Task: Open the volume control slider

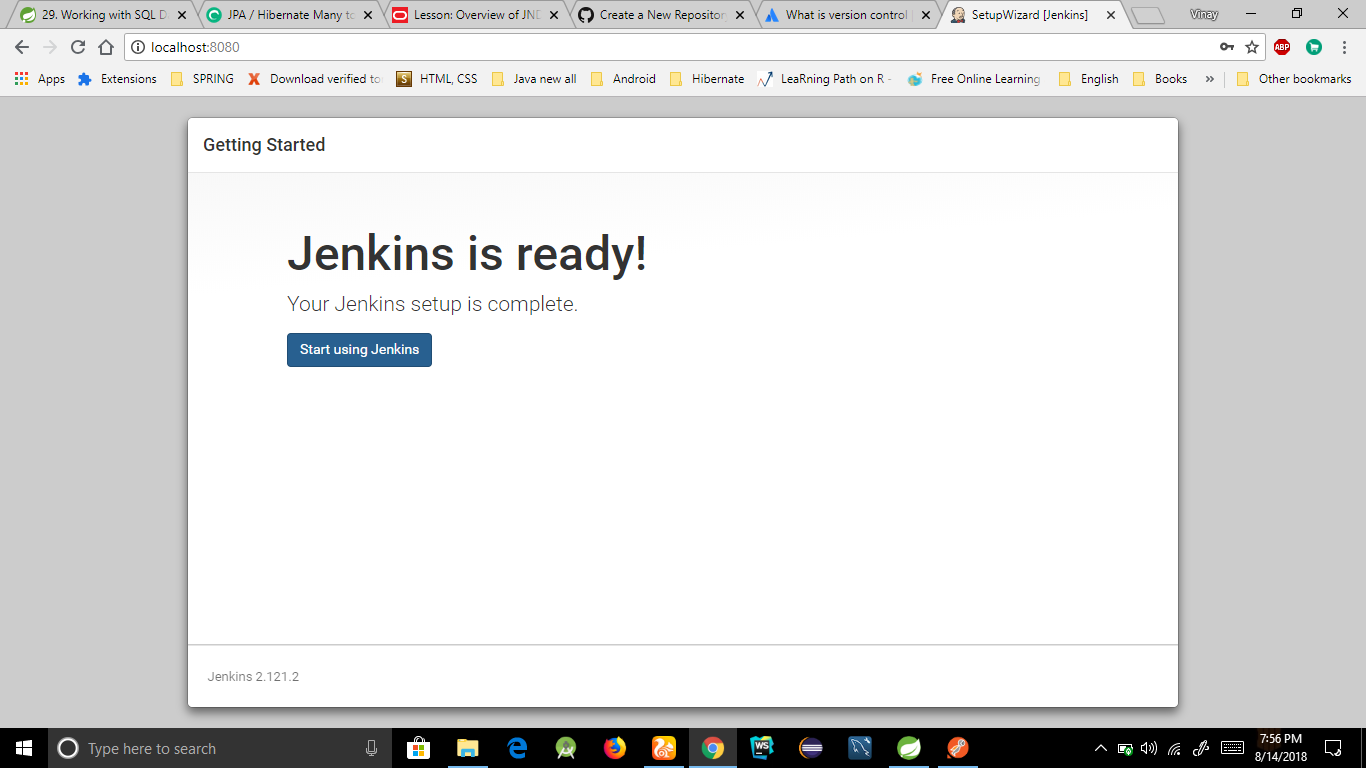Action: pyautogui.click(x=1149, y=748)
